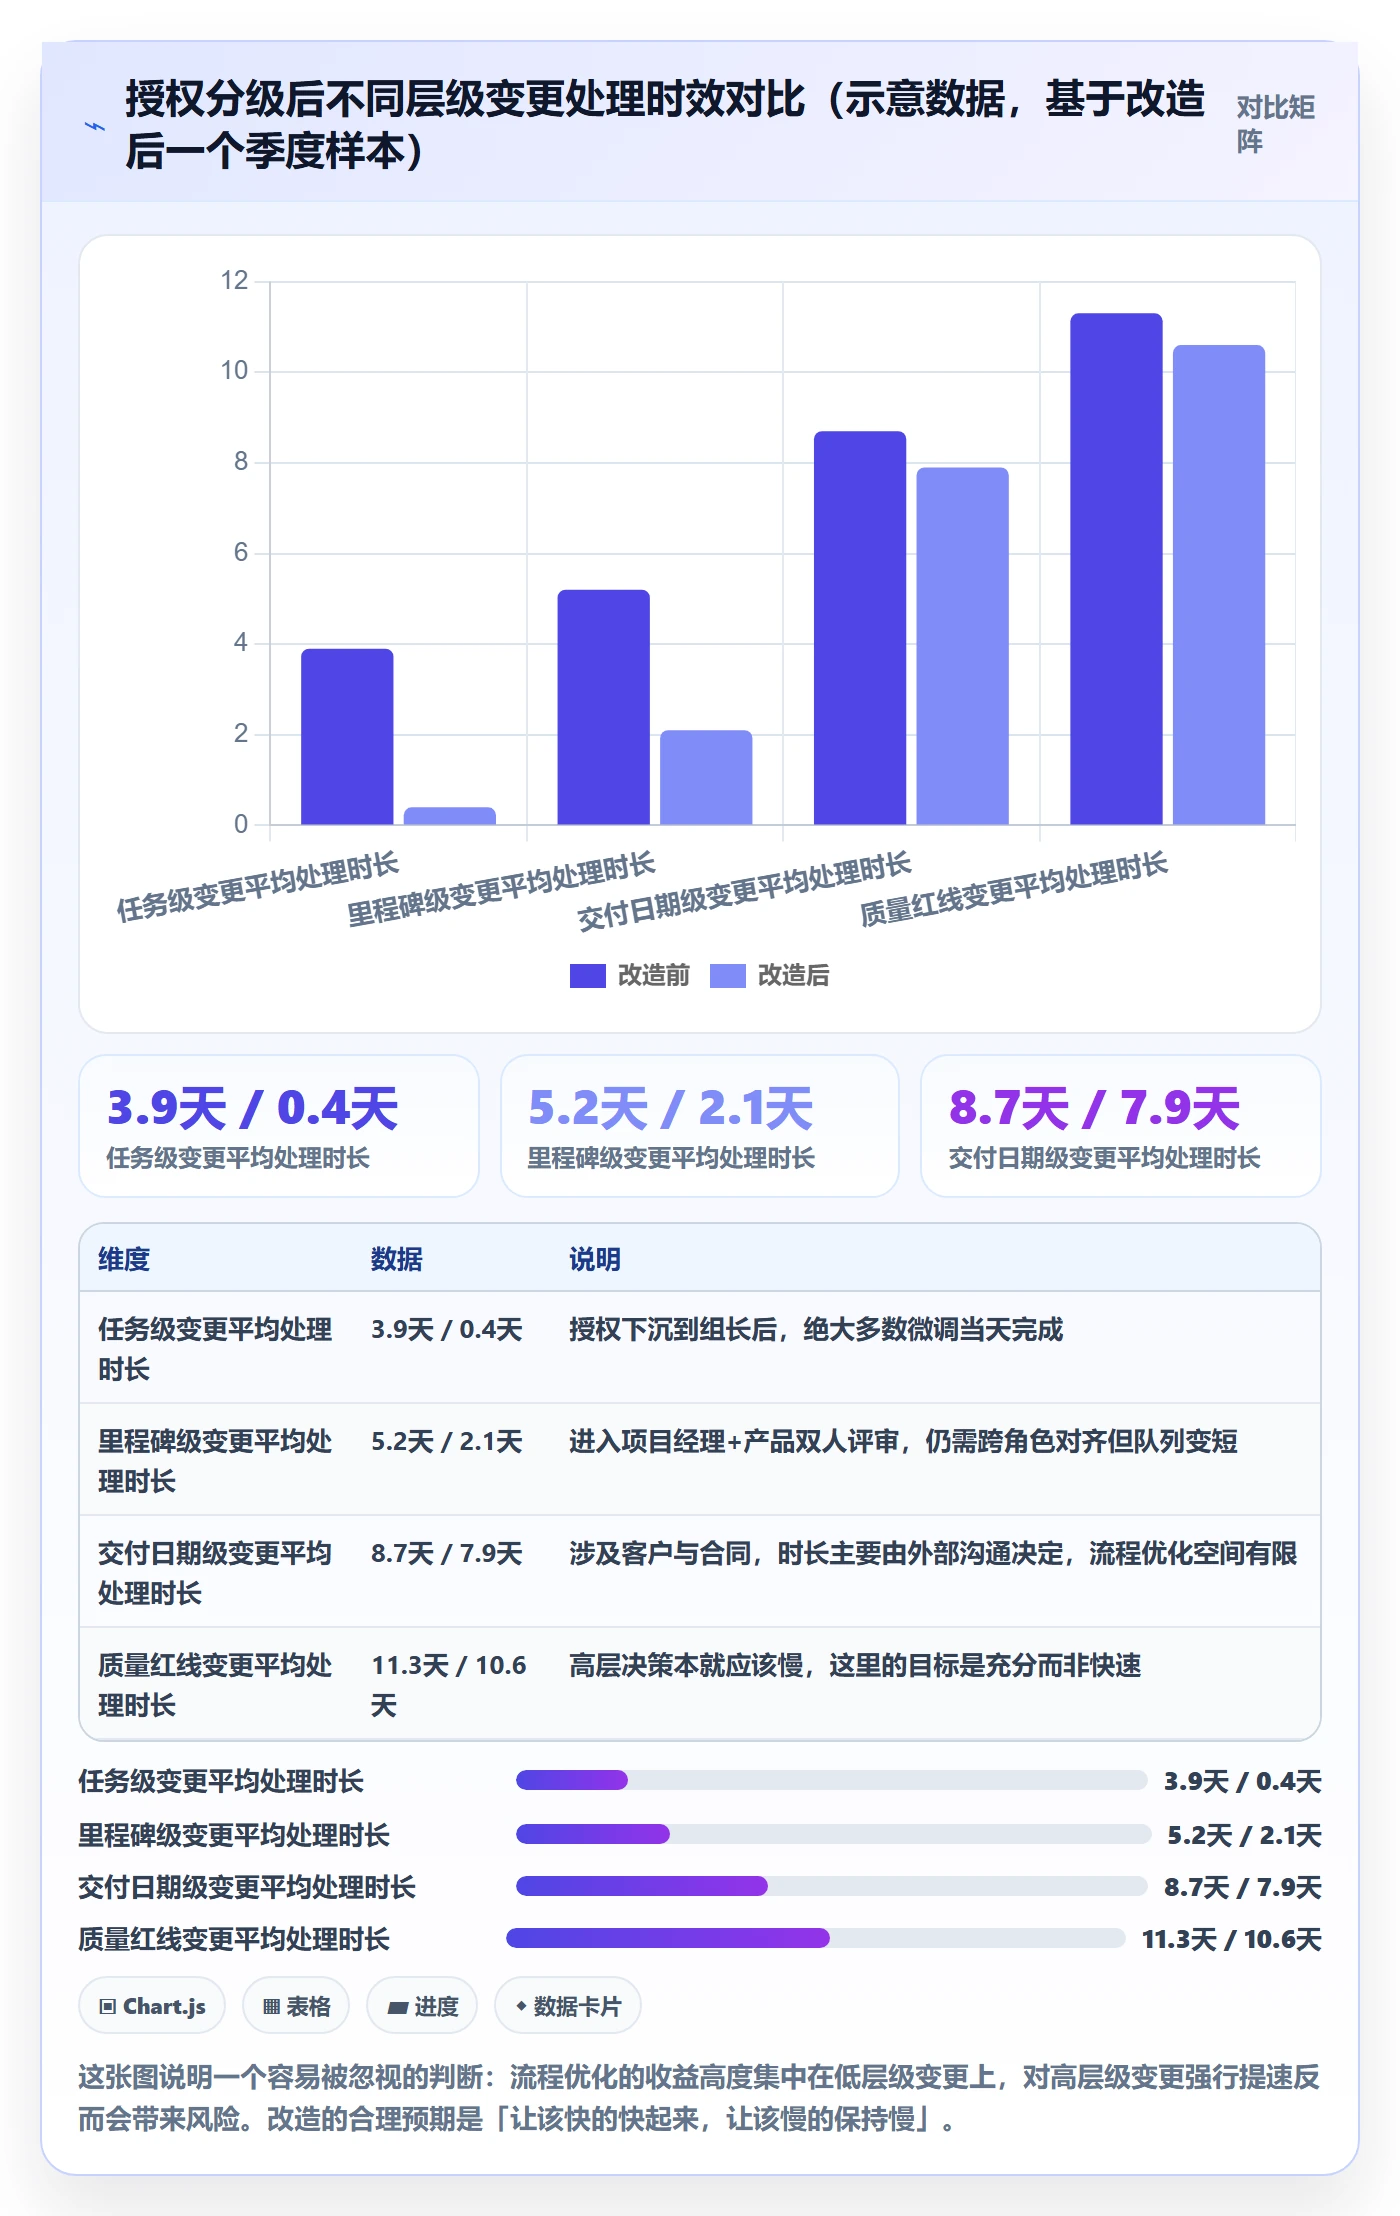The height and width of the screenshot is (2216, 1400).
Task: Click the 改造后 bar for 任务级变更
Action: click(450, 816)
